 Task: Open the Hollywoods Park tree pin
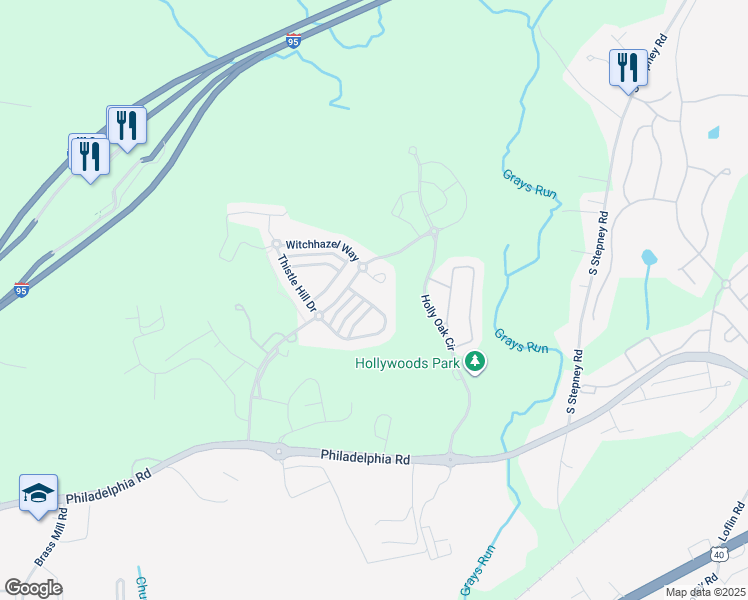474,362
